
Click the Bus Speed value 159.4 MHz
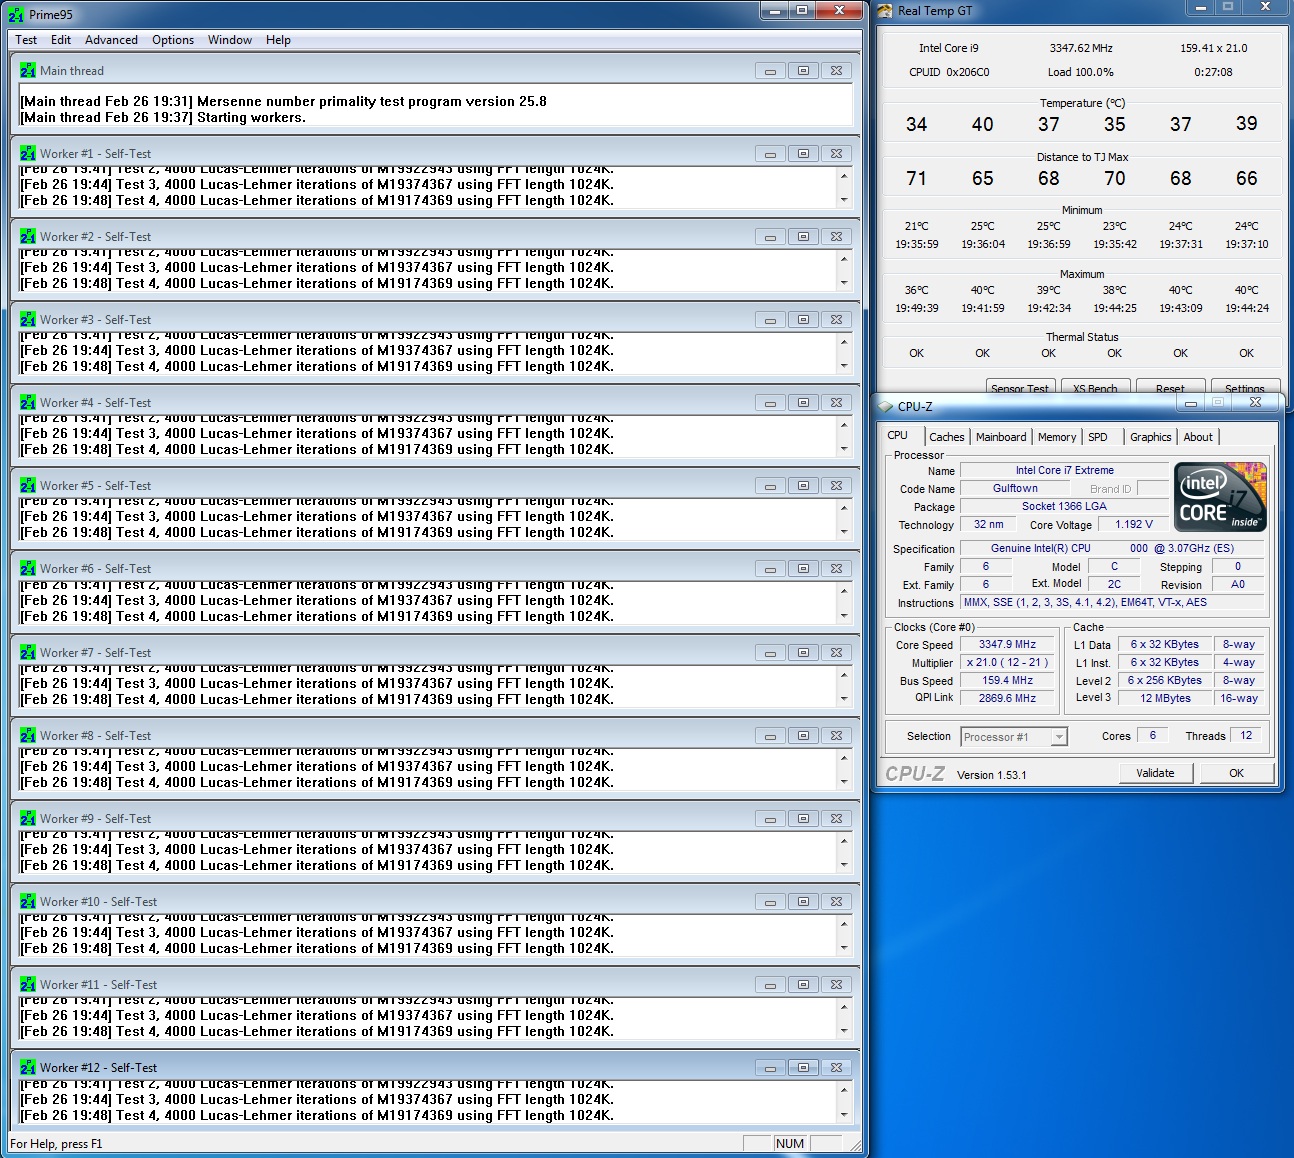pyautogui.click(x=1007, y=681)
